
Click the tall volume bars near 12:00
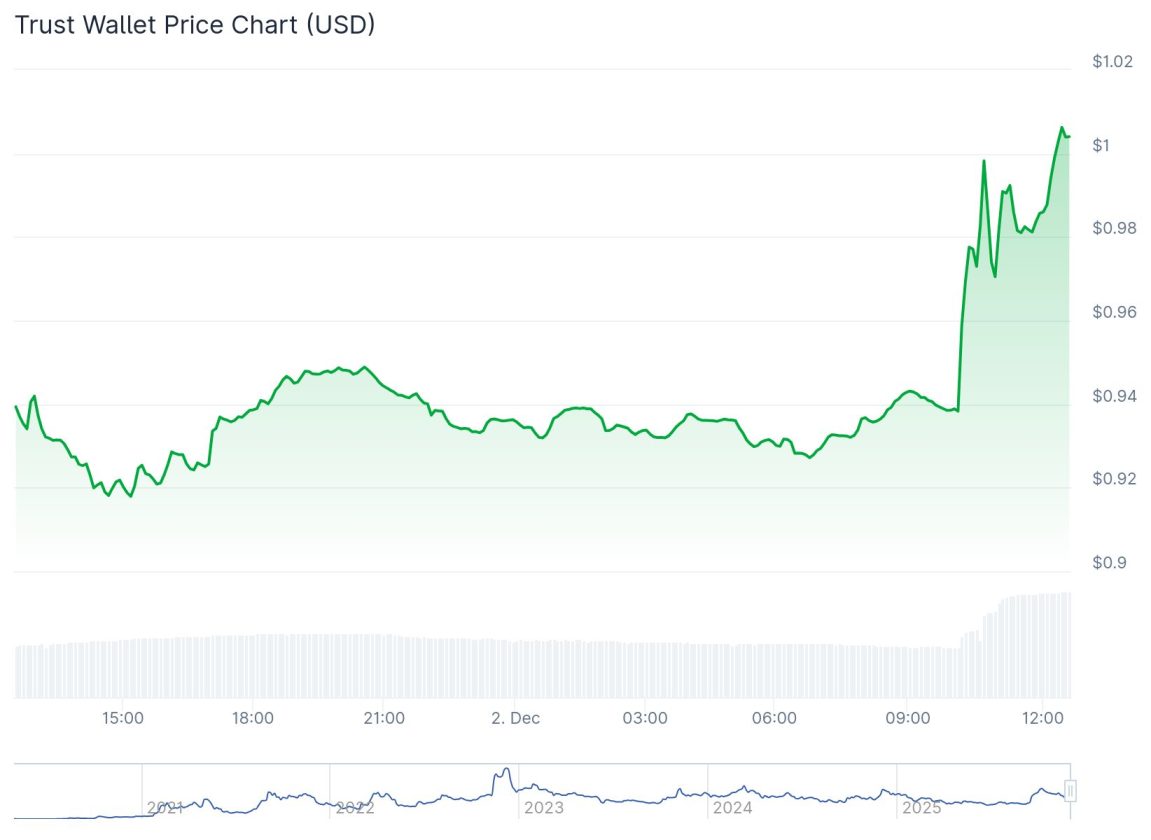tap(1040, 645)
